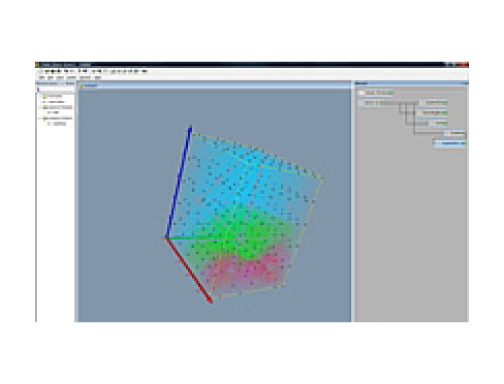Click the pink point cloud region of the cube
Screen dimensions: 504x384
point(248,270)
